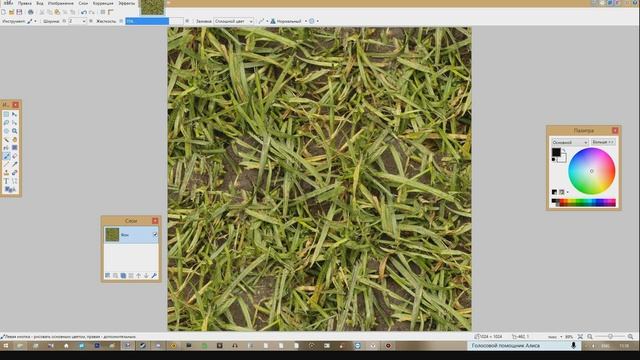Screen dimensions: 640x360
Task: Click the zoom slider in status bar
Action: tap(610, 337)
